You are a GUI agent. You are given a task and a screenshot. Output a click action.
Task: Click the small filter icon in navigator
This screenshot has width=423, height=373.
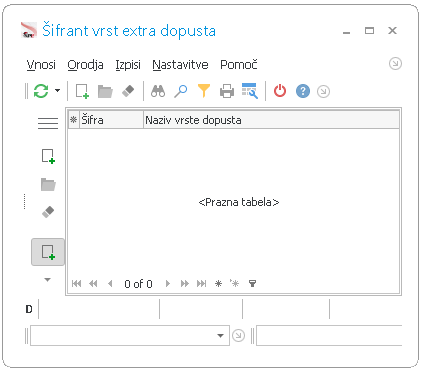coord(252,284)
